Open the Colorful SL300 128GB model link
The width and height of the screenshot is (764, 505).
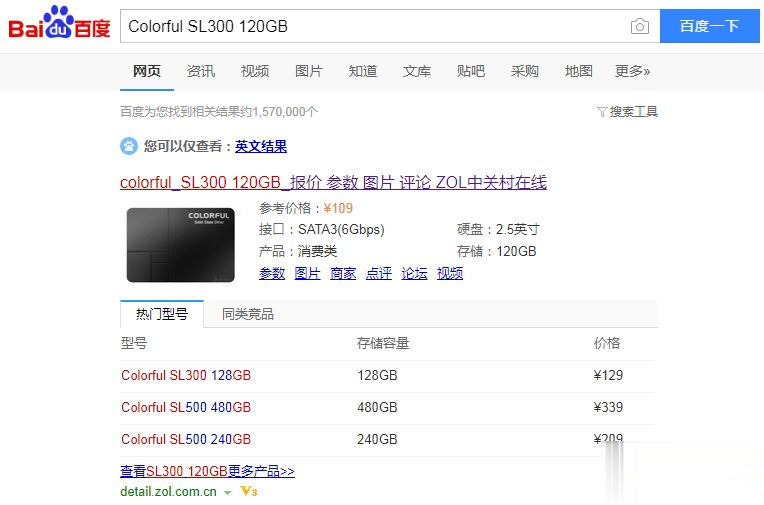point(186,375)
